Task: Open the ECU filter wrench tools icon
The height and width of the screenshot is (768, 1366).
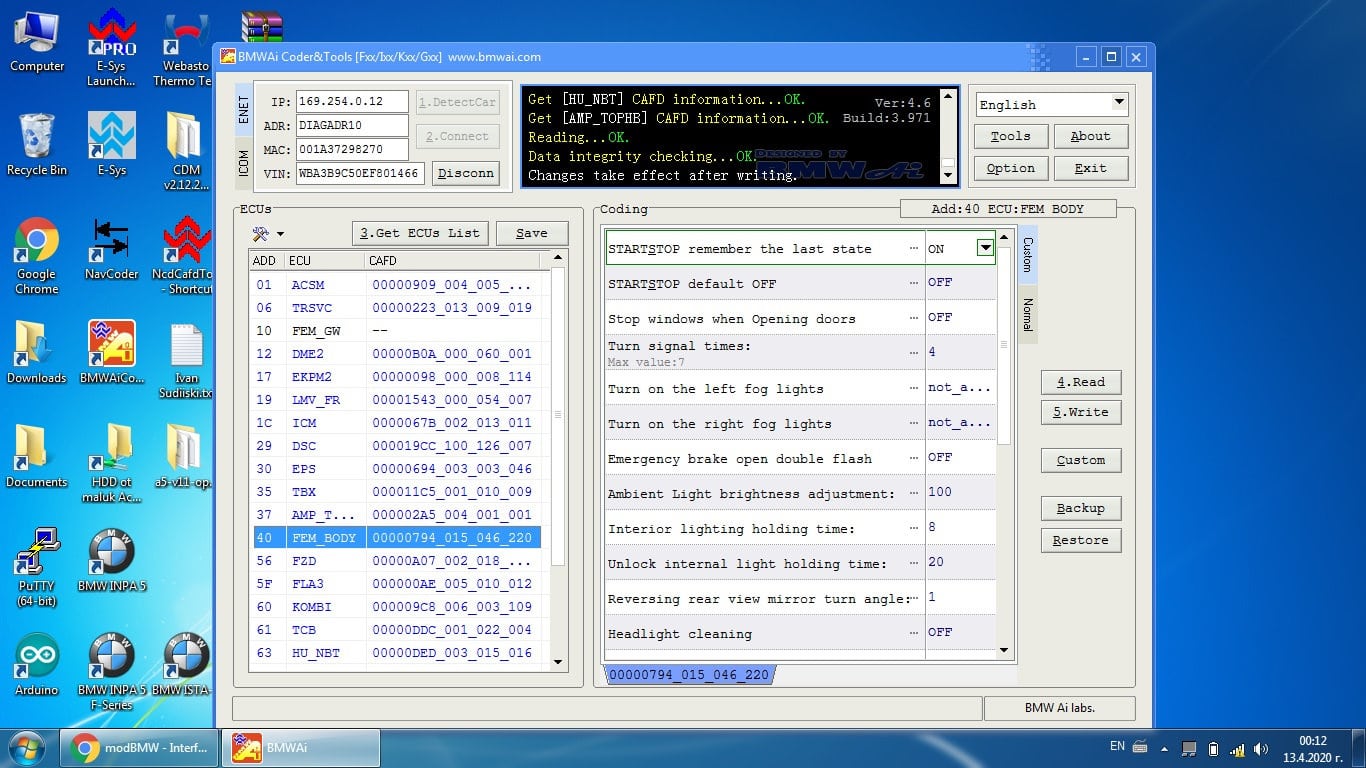Action: 259,232
